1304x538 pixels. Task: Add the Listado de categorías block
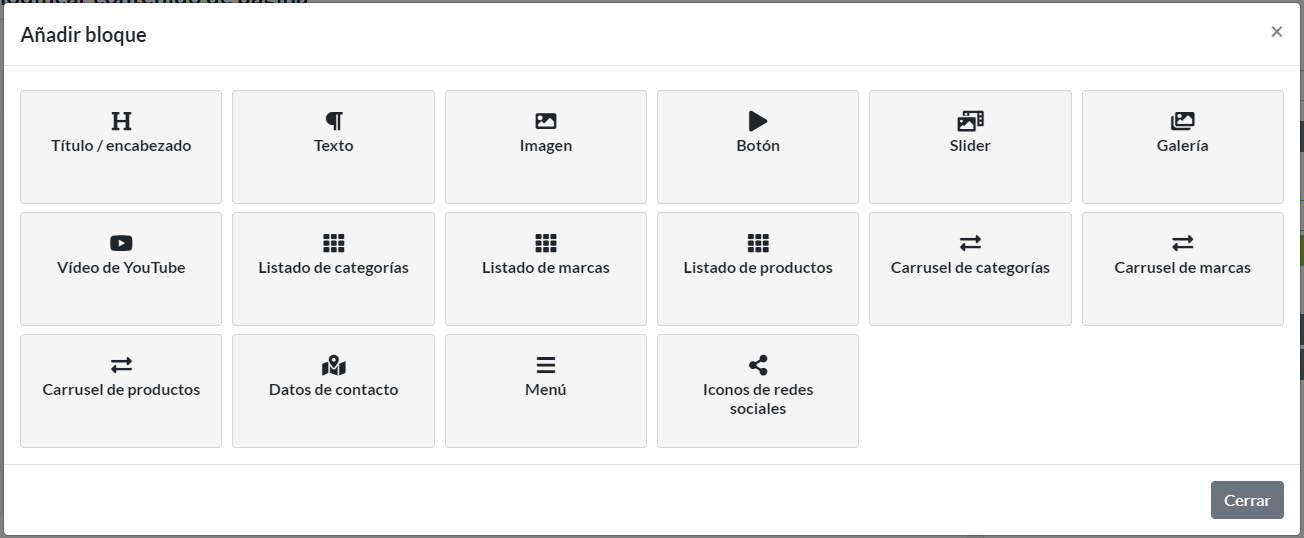click(334, 268)
